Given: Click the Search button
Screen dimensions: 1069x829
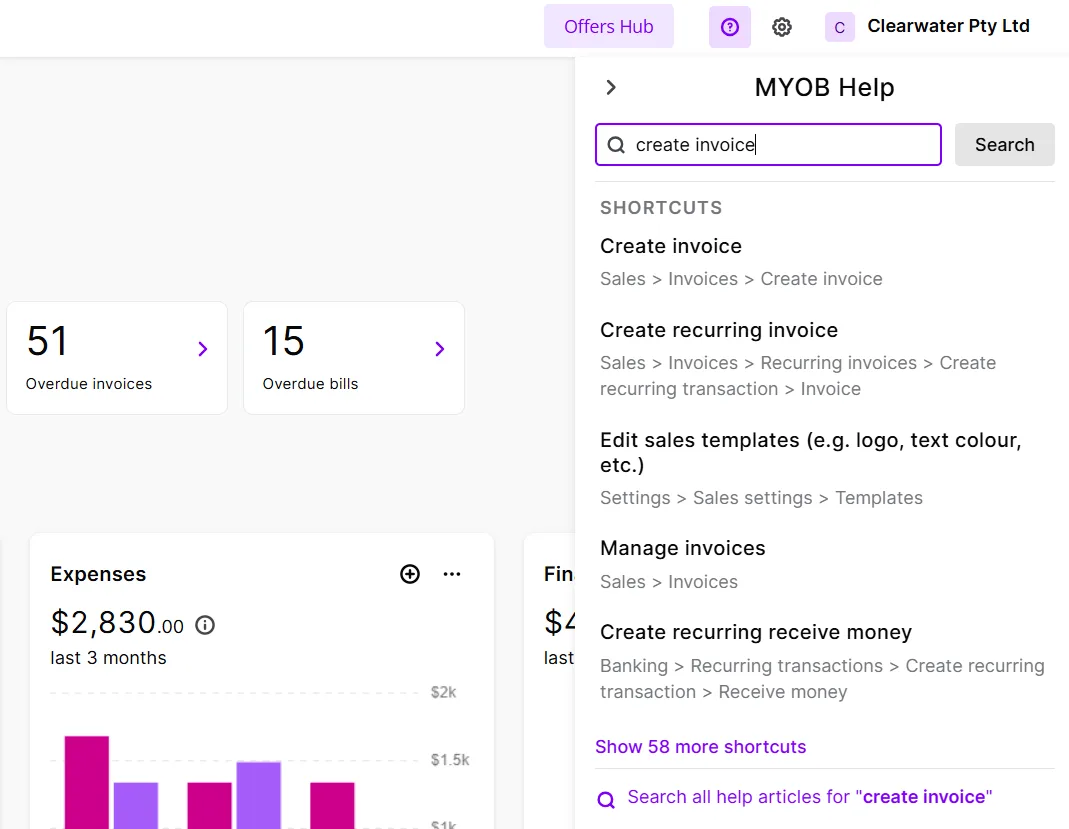Looking at the screenshot, I should (1004, 145).
